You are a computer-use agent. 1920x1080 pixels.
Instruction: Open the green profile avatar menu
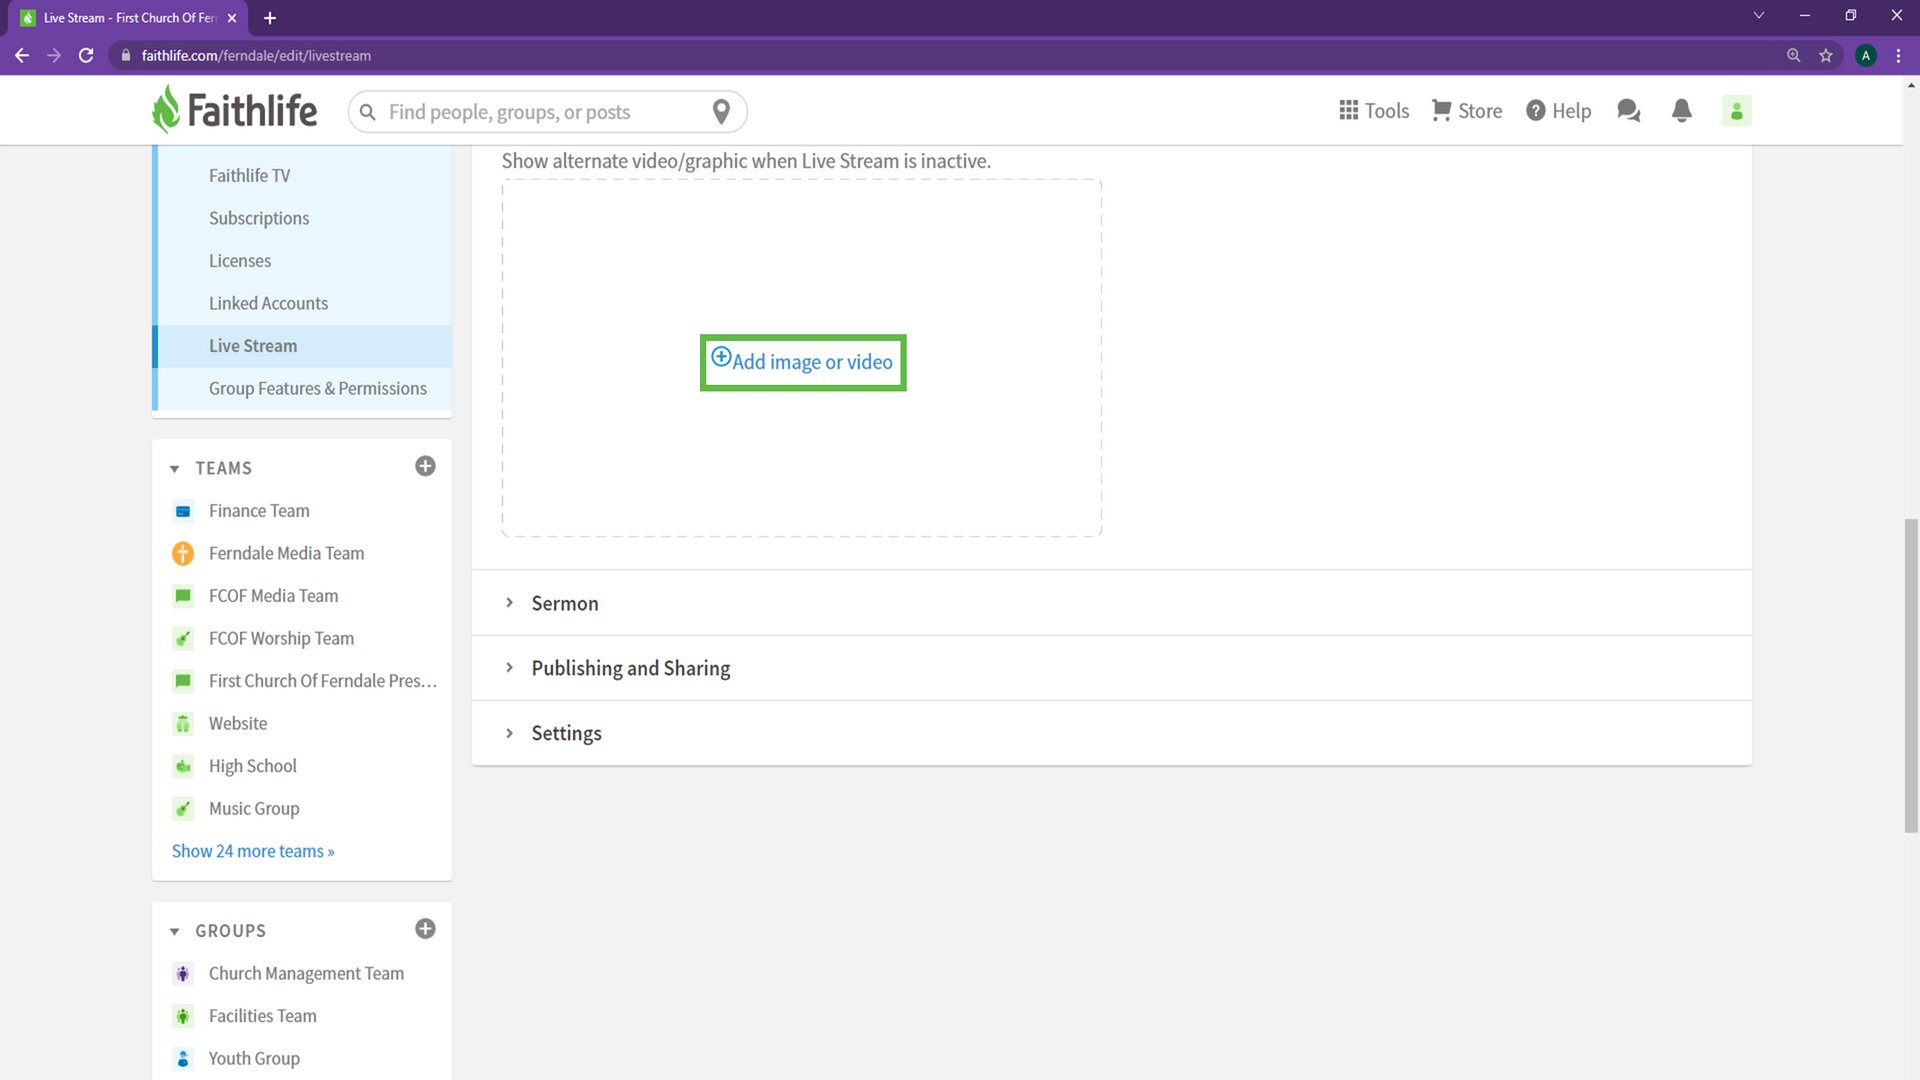pyautogui.click(x=1737, y=111)
